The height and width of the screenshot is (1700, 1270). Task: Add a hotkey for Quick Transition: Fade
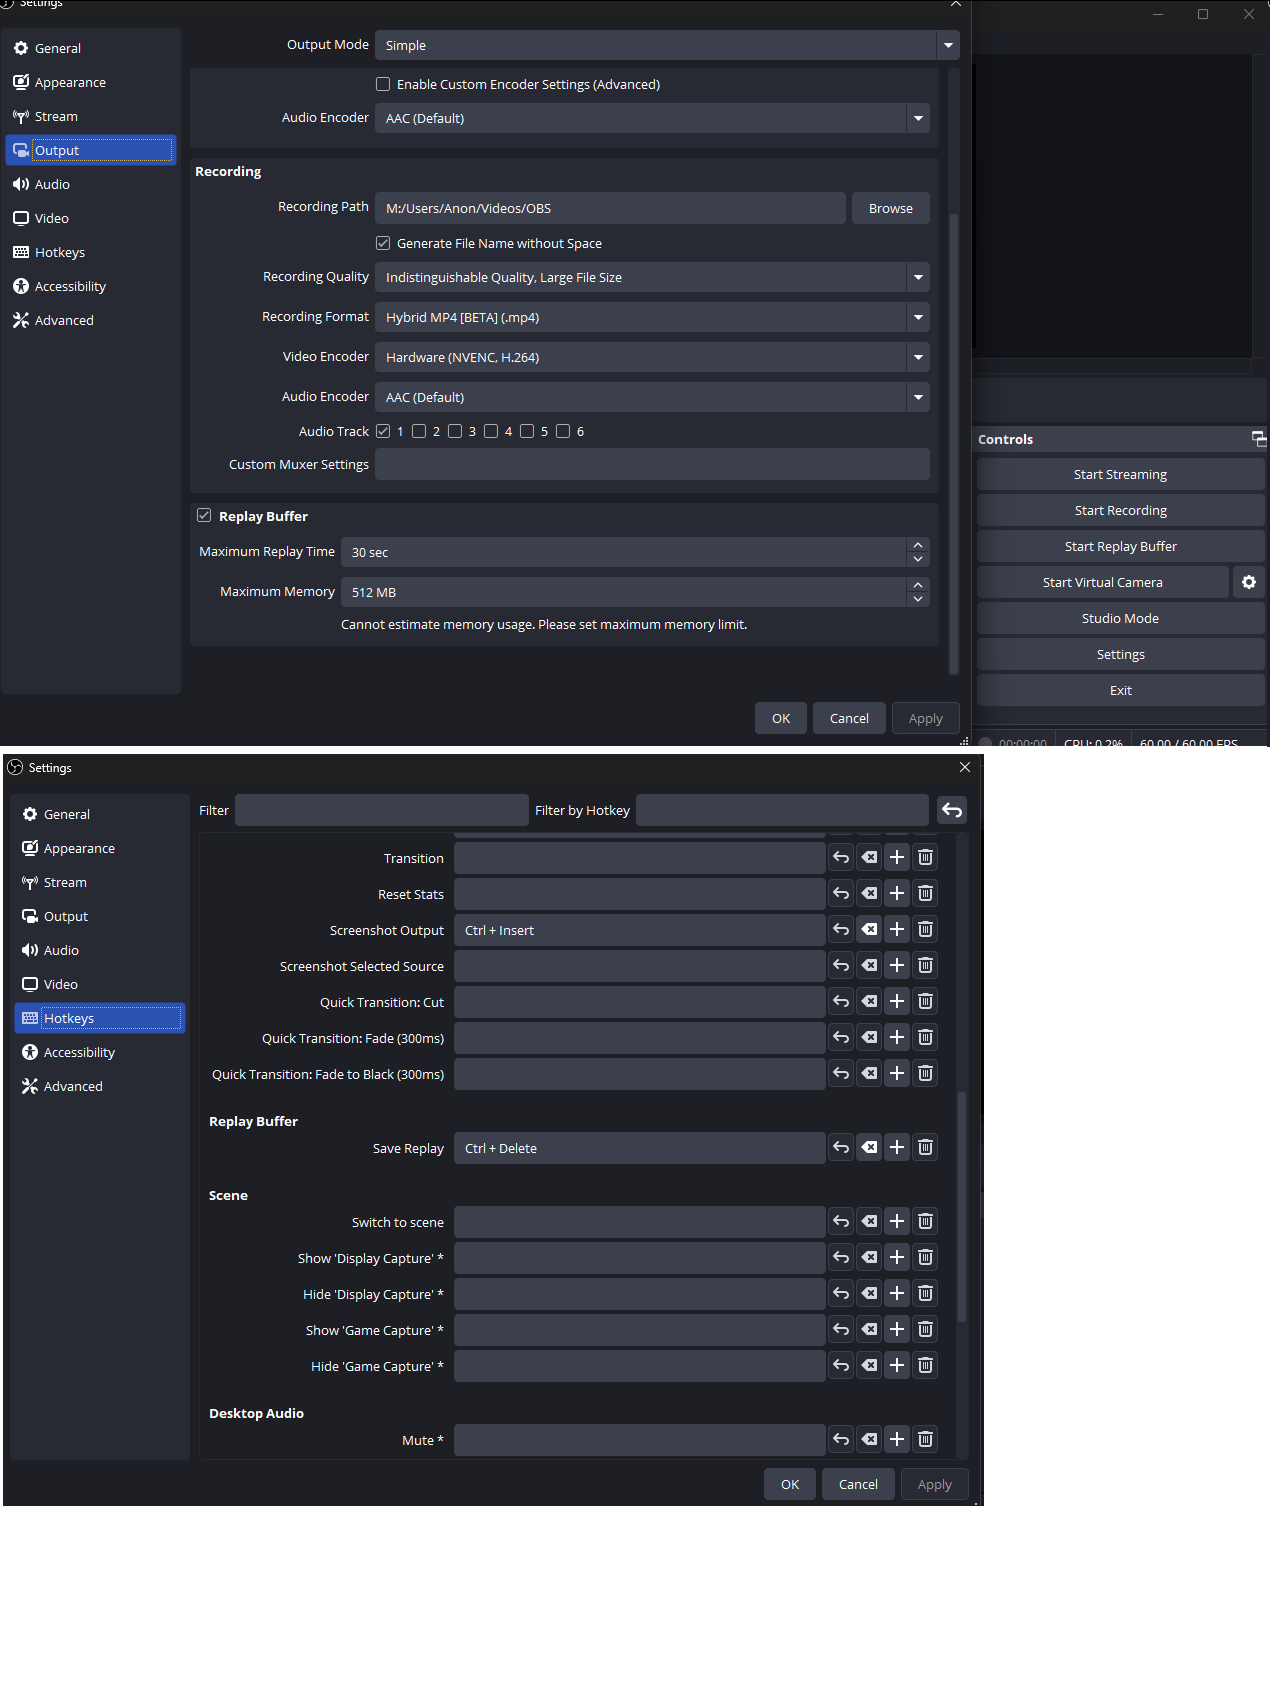897,1038
